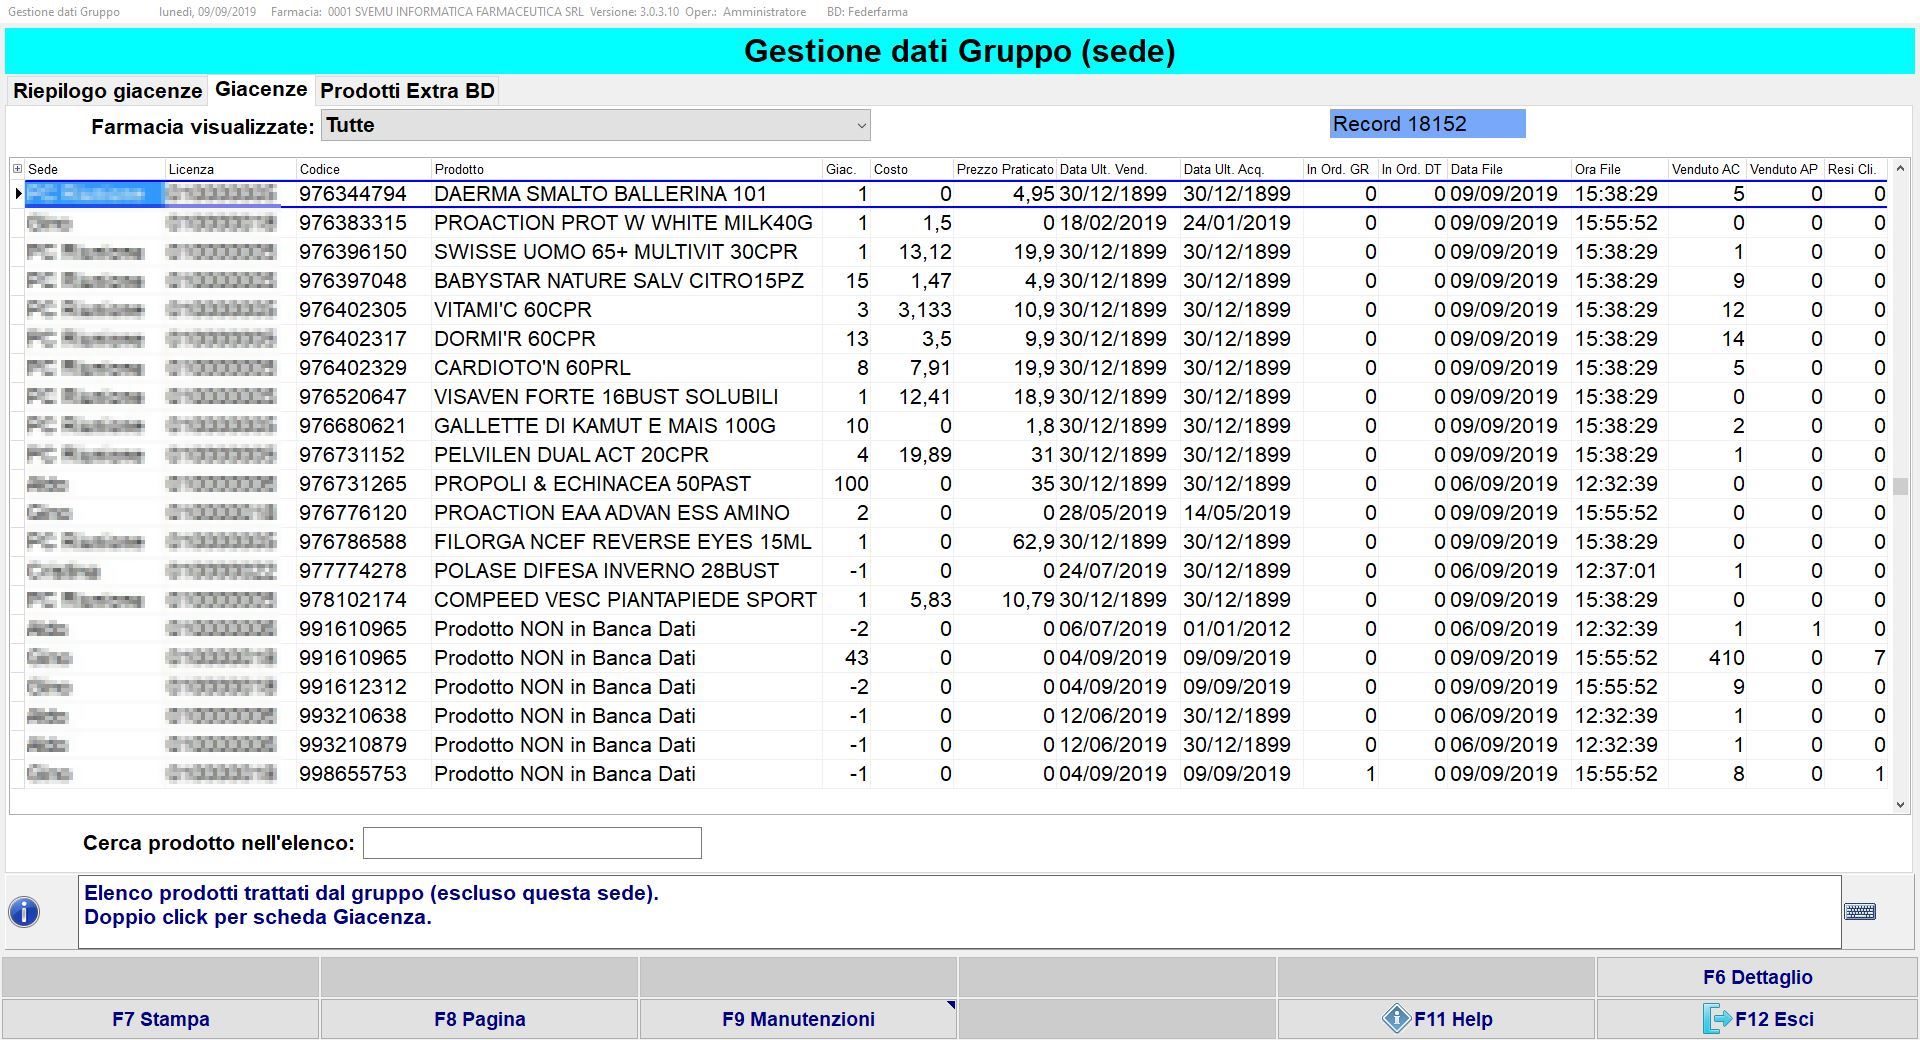1920x1040 pixels.
Task: Select the Giacenze tab
Action: (x=261, y=90)
